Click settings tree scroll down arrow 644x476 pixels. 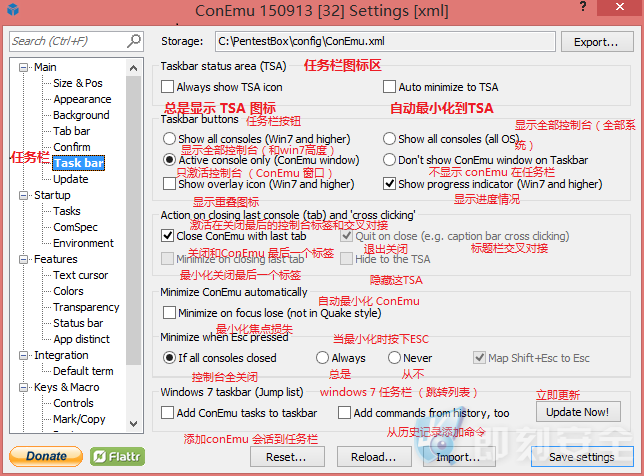133,423
